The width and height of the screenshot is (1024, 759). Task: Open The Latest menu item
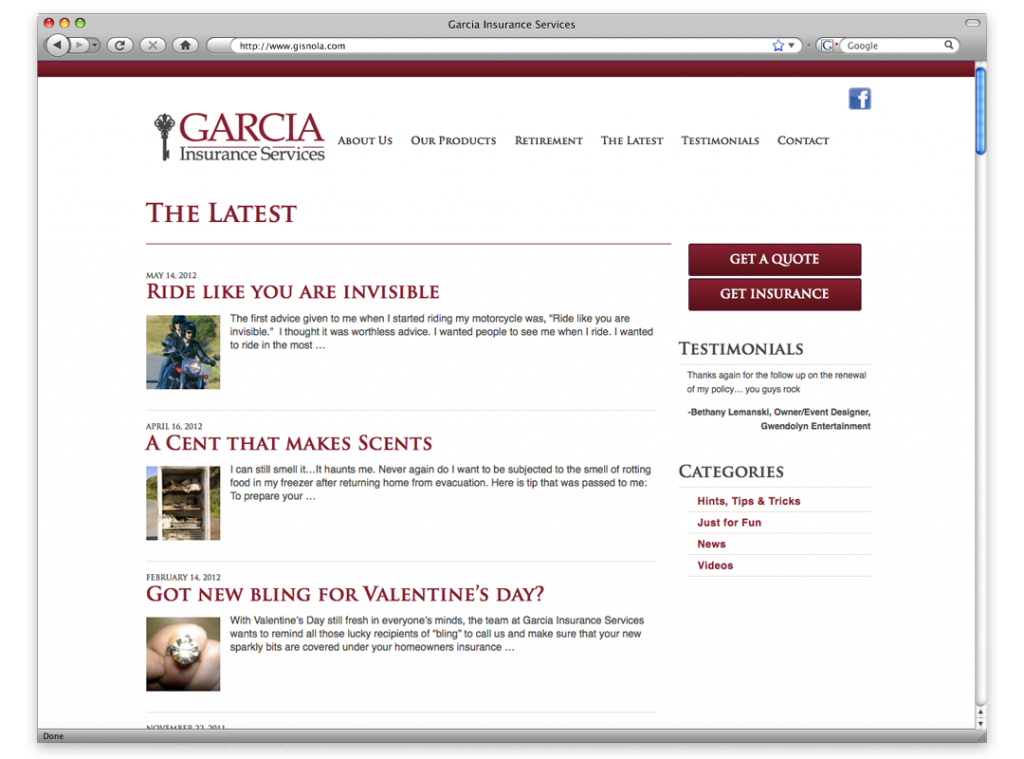coord(632,140)
